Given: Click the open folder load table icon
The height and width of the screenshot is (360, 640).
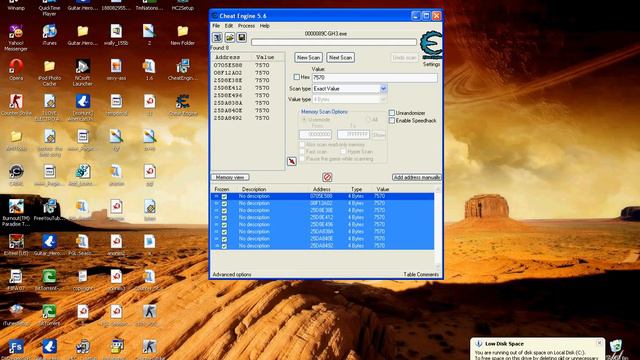Looking at the screenshot, I should 229,38.
